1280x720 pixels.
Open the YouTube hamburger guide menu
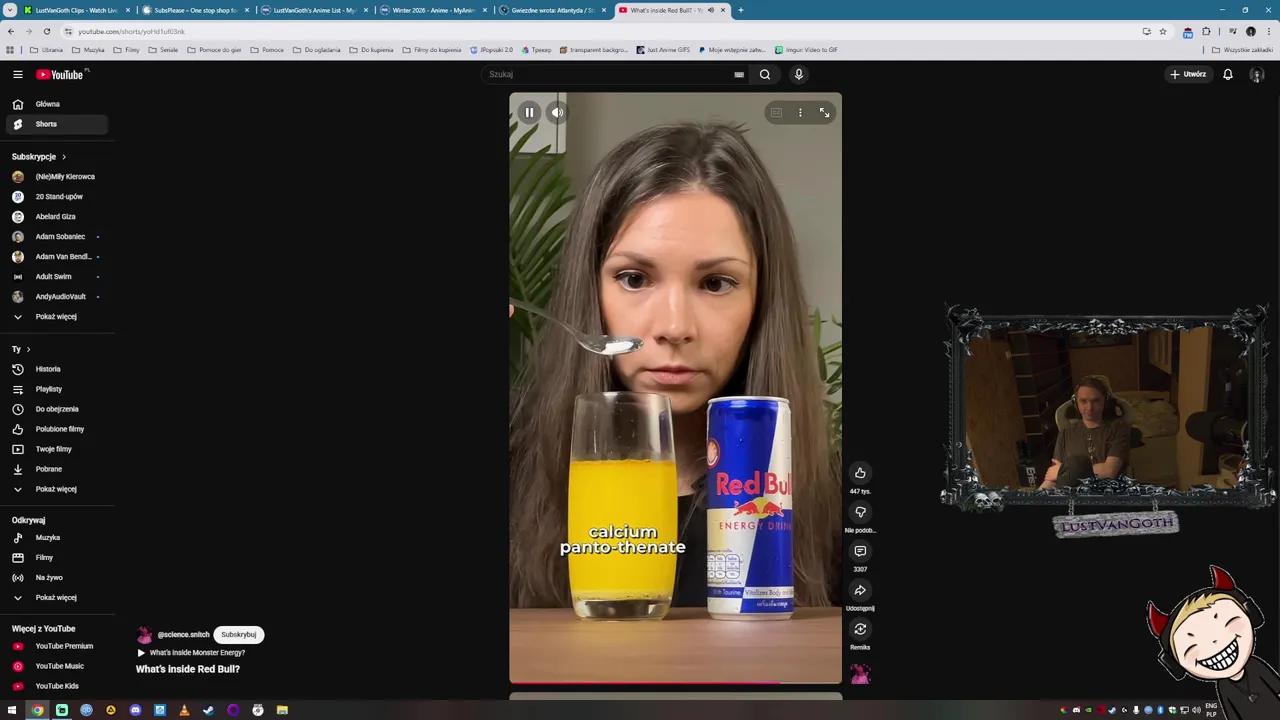[17, 74]
